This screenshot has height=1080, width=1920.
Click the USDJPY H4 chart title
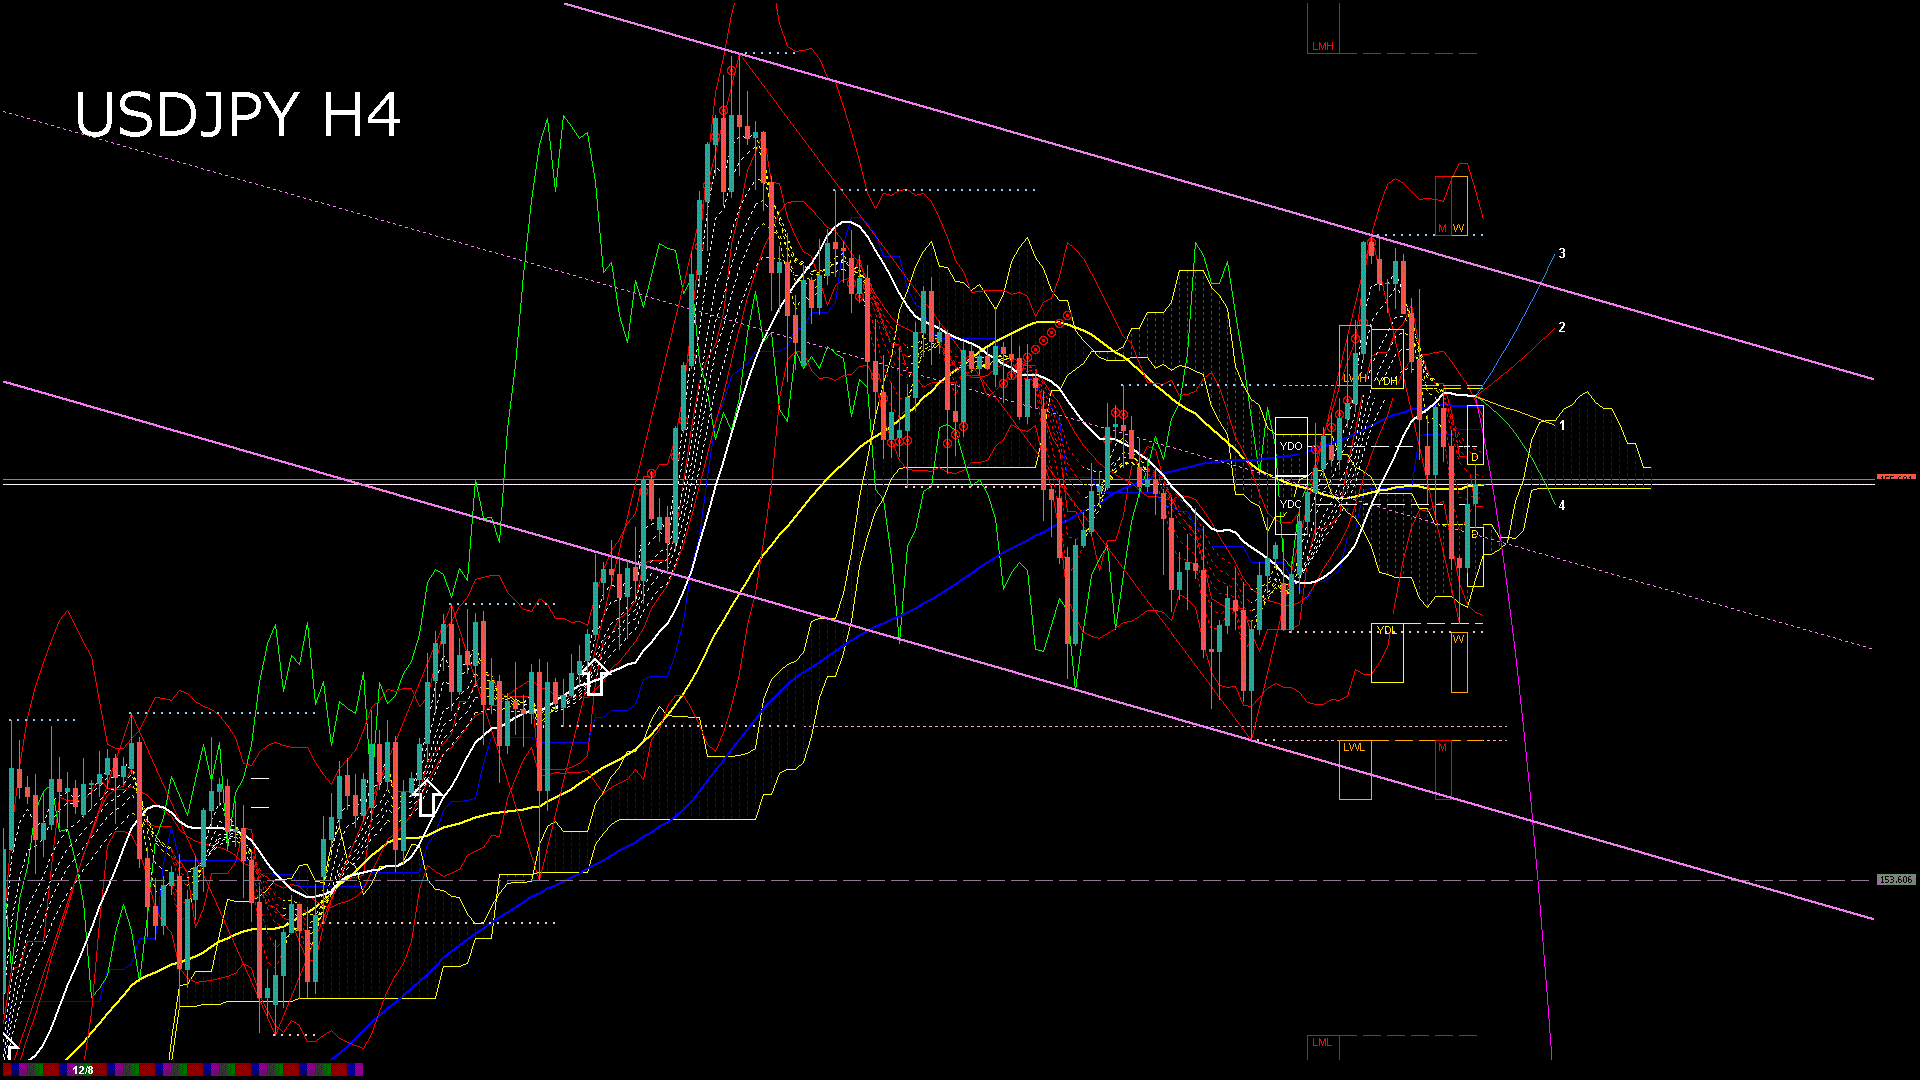(238, 115)
